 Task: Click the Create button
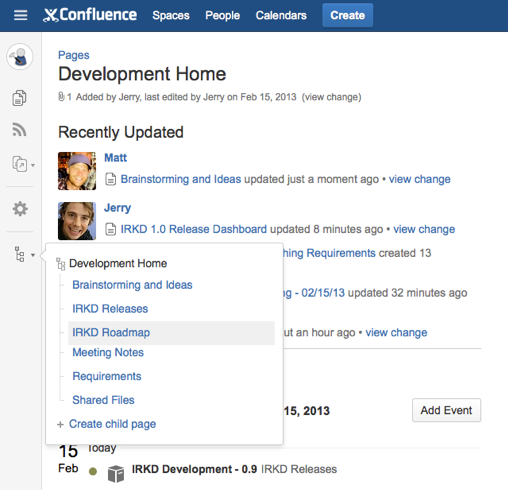[x=347, y=15]
